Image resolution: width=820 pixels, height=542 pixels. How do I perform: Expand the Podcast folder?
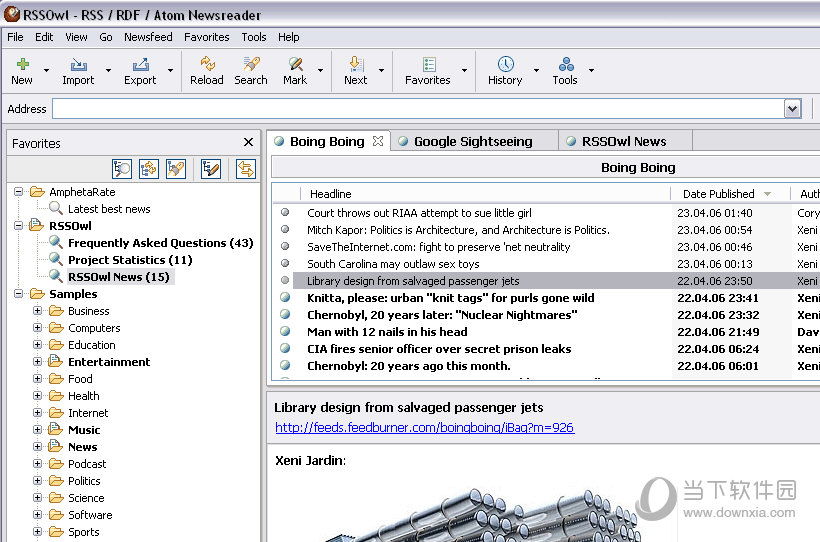pyautogui.click(x=37, y=464)
